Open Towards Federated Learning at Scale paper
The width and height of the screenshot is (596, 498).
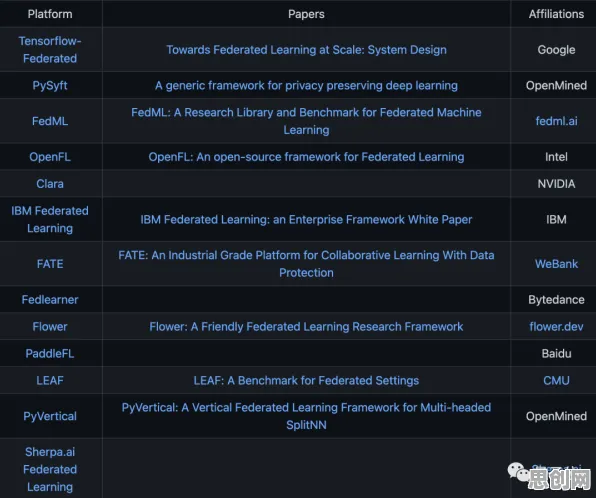(x=306, y=49)
